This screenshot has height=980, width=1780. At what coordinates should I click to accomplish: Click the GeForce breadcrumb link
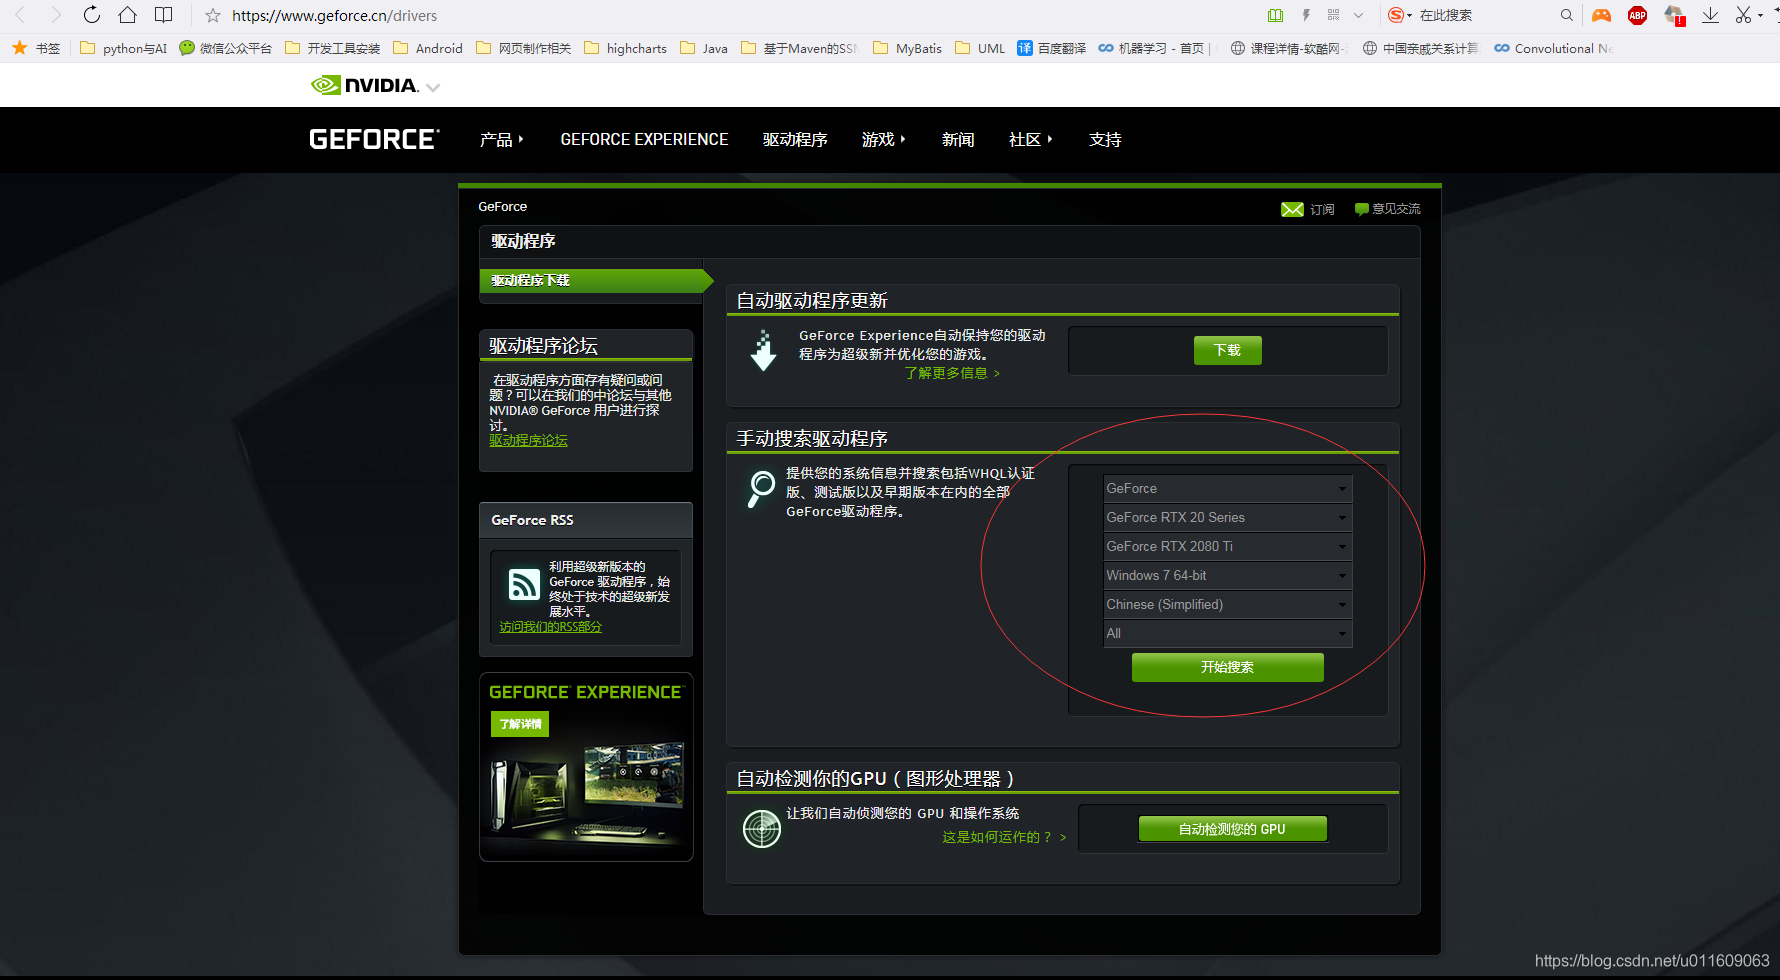(502, 207)
